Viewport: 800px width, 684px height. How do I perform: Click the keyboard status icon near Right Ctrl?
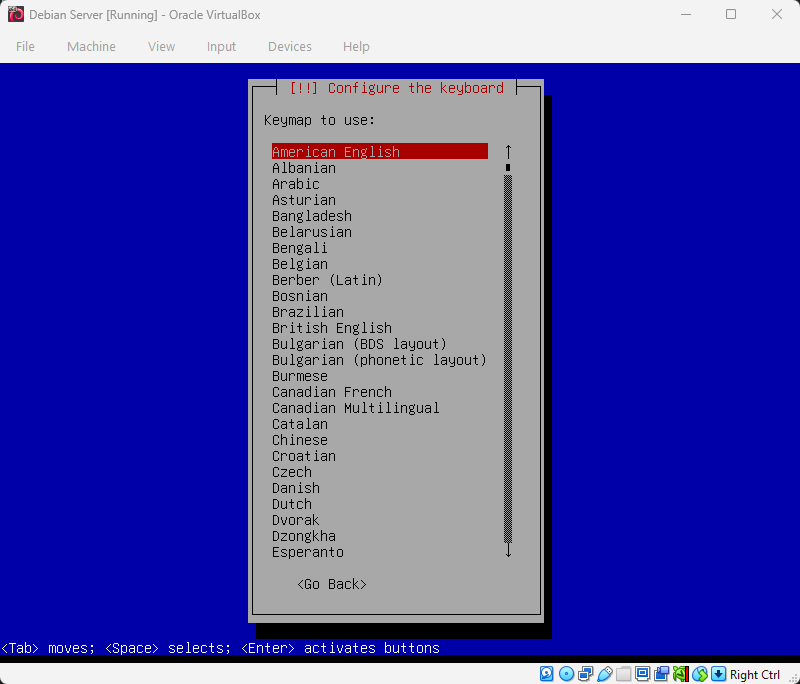click(x=717, y=674)
